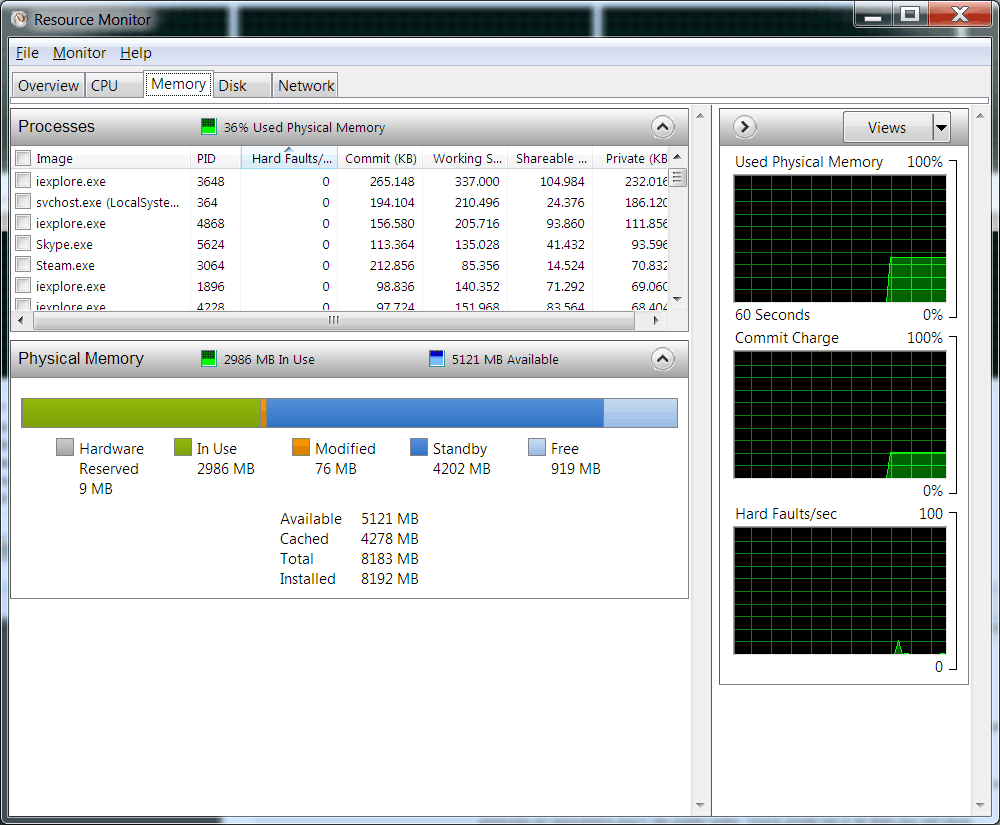This screenshot has height=825, width=1000.
Task: Select the Skype.exe process row name
Action: [x=64, y=244]
